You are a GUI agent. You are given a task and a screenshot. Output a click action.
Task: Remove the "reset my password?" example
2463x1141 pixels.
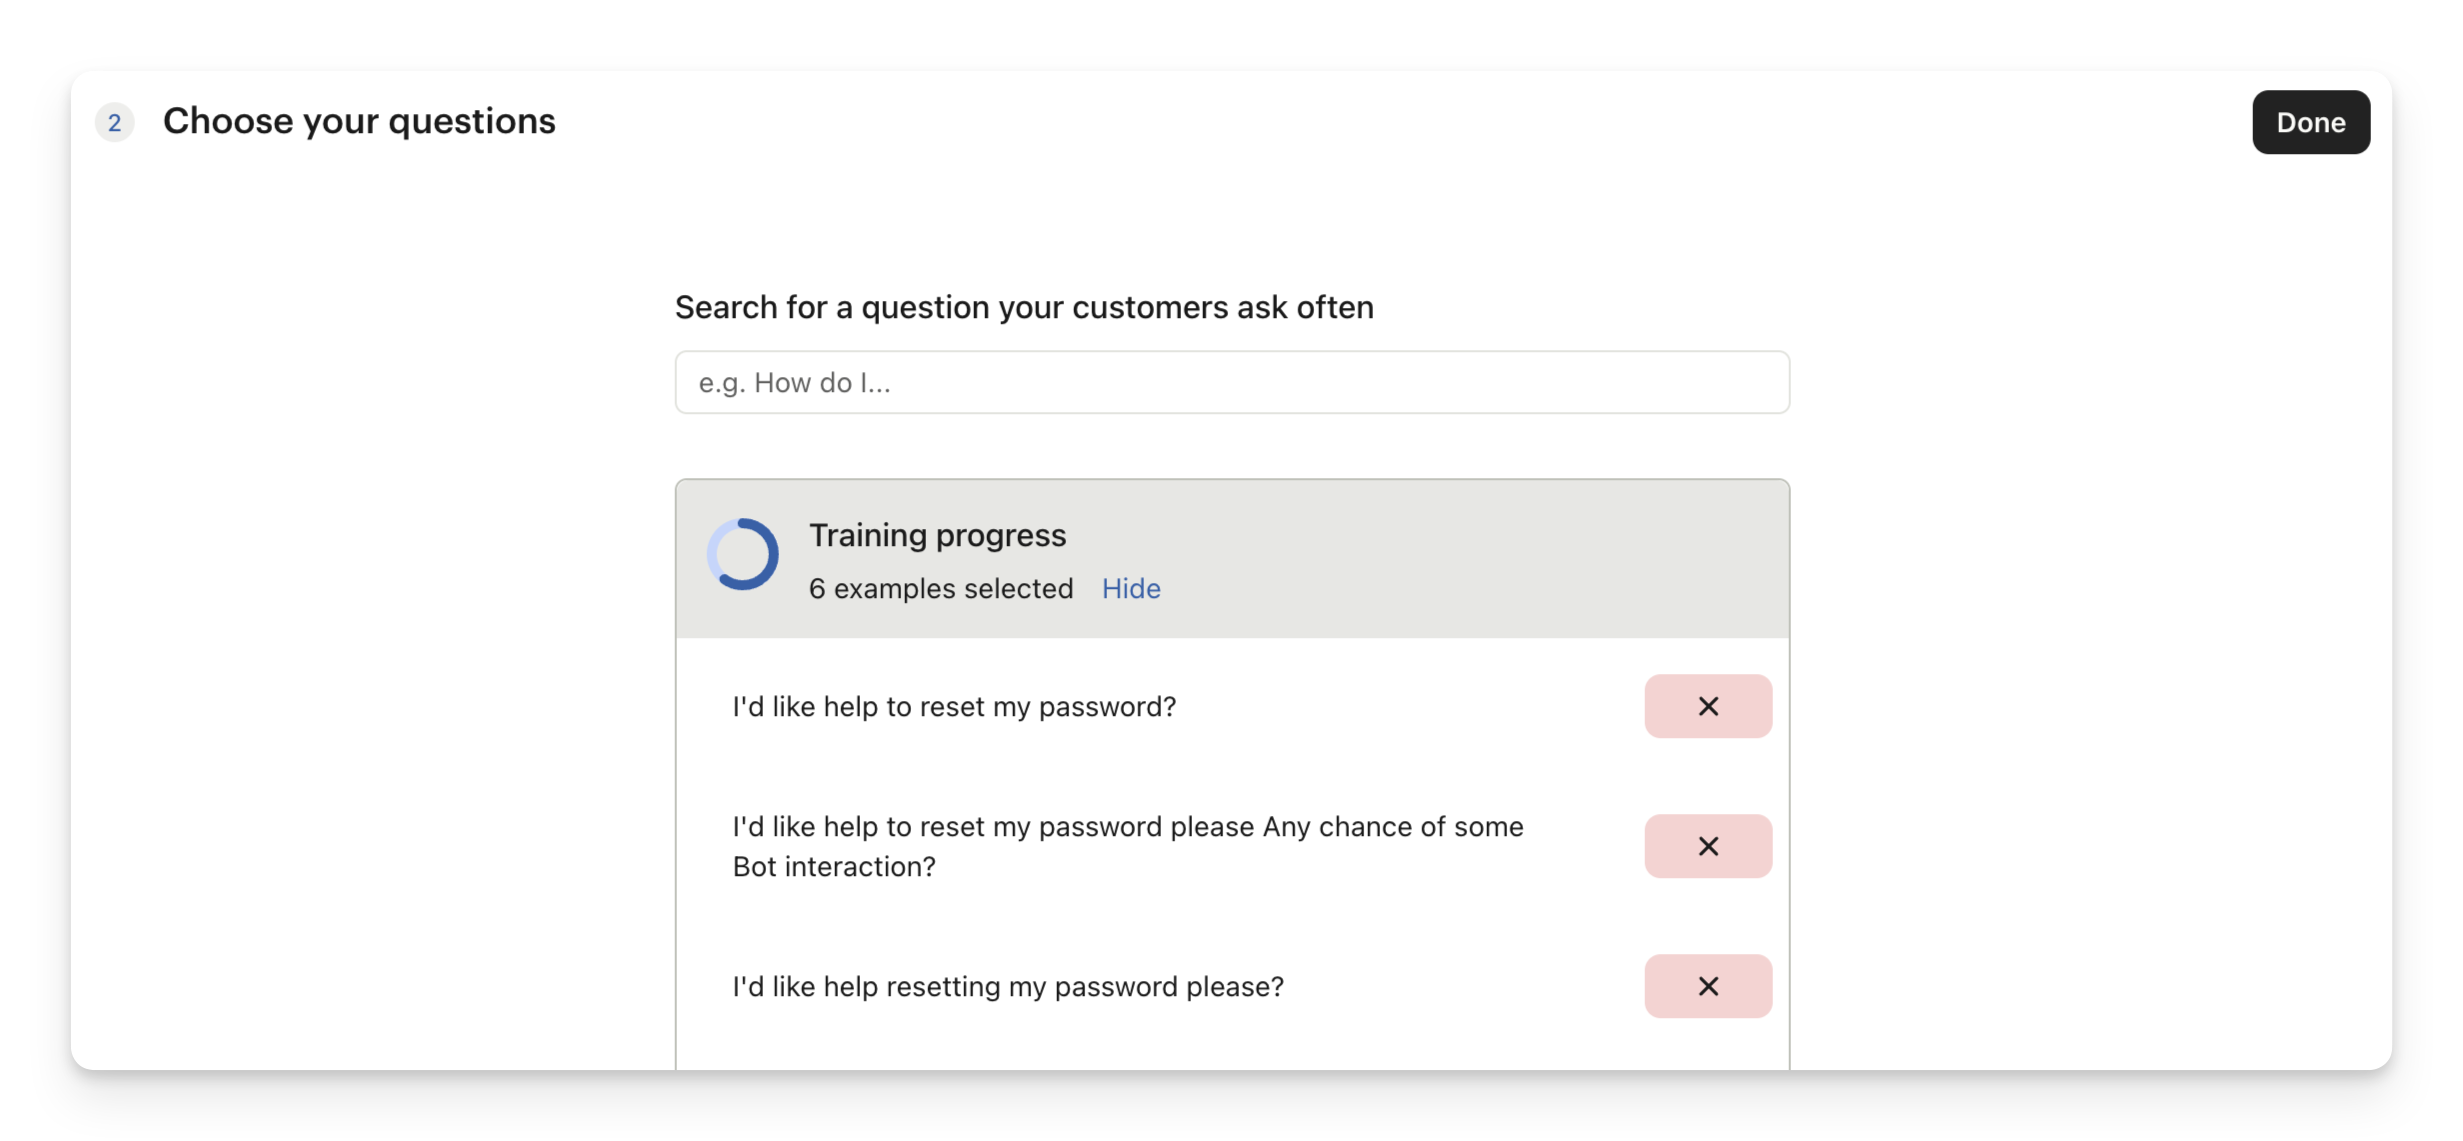[x=1707, y=706]
